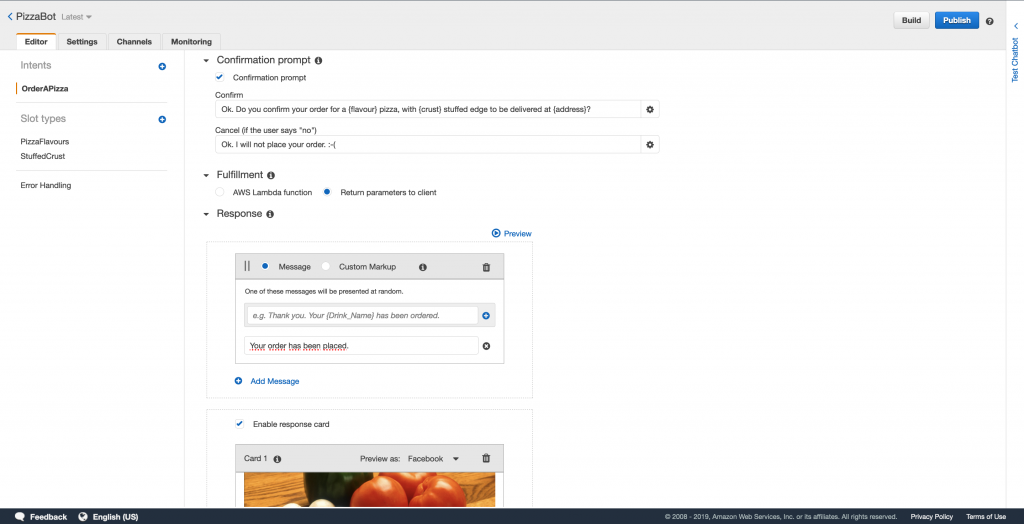Add a slot type with plus icon
The width and height of the screenshot is (1024, 524).
click(162, 120)
